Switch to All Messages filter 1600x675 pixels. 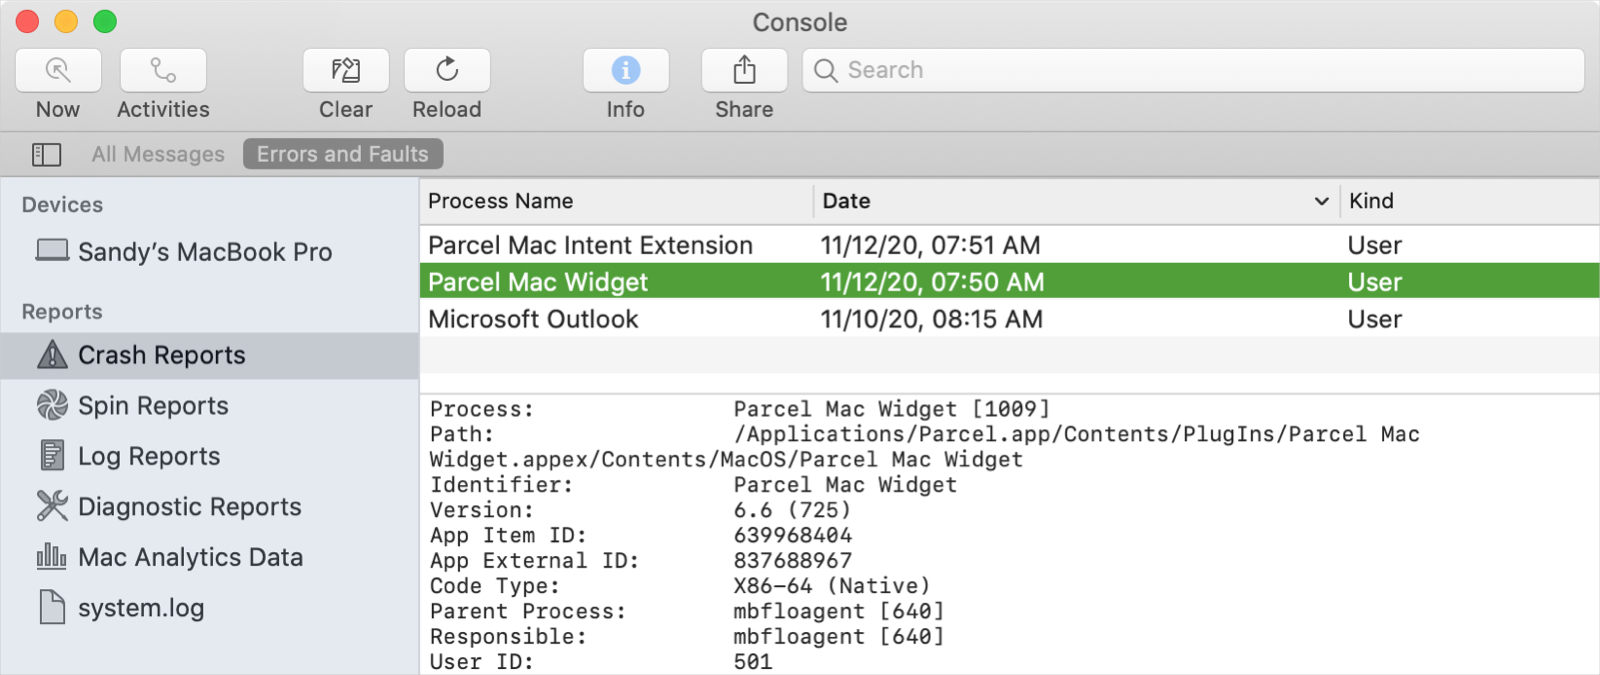[x=158, y=154]
